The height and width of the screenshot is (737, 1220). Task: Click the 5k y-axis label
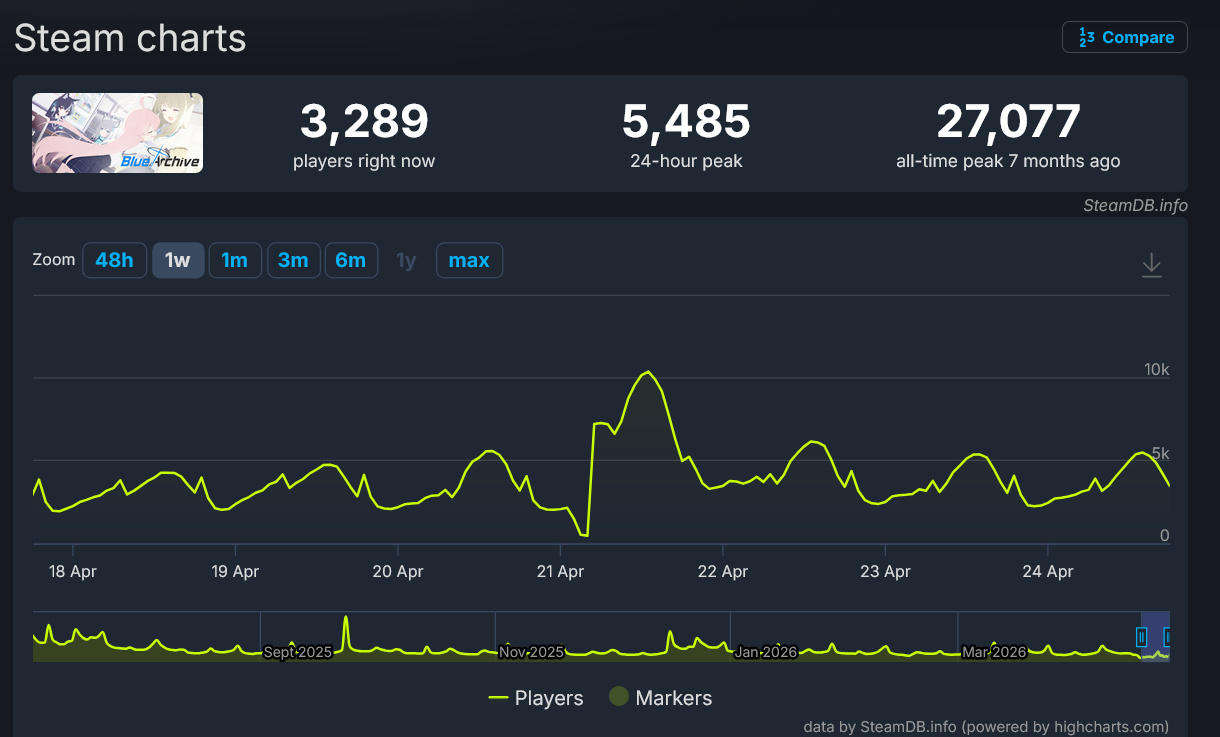click(1161, 453)
